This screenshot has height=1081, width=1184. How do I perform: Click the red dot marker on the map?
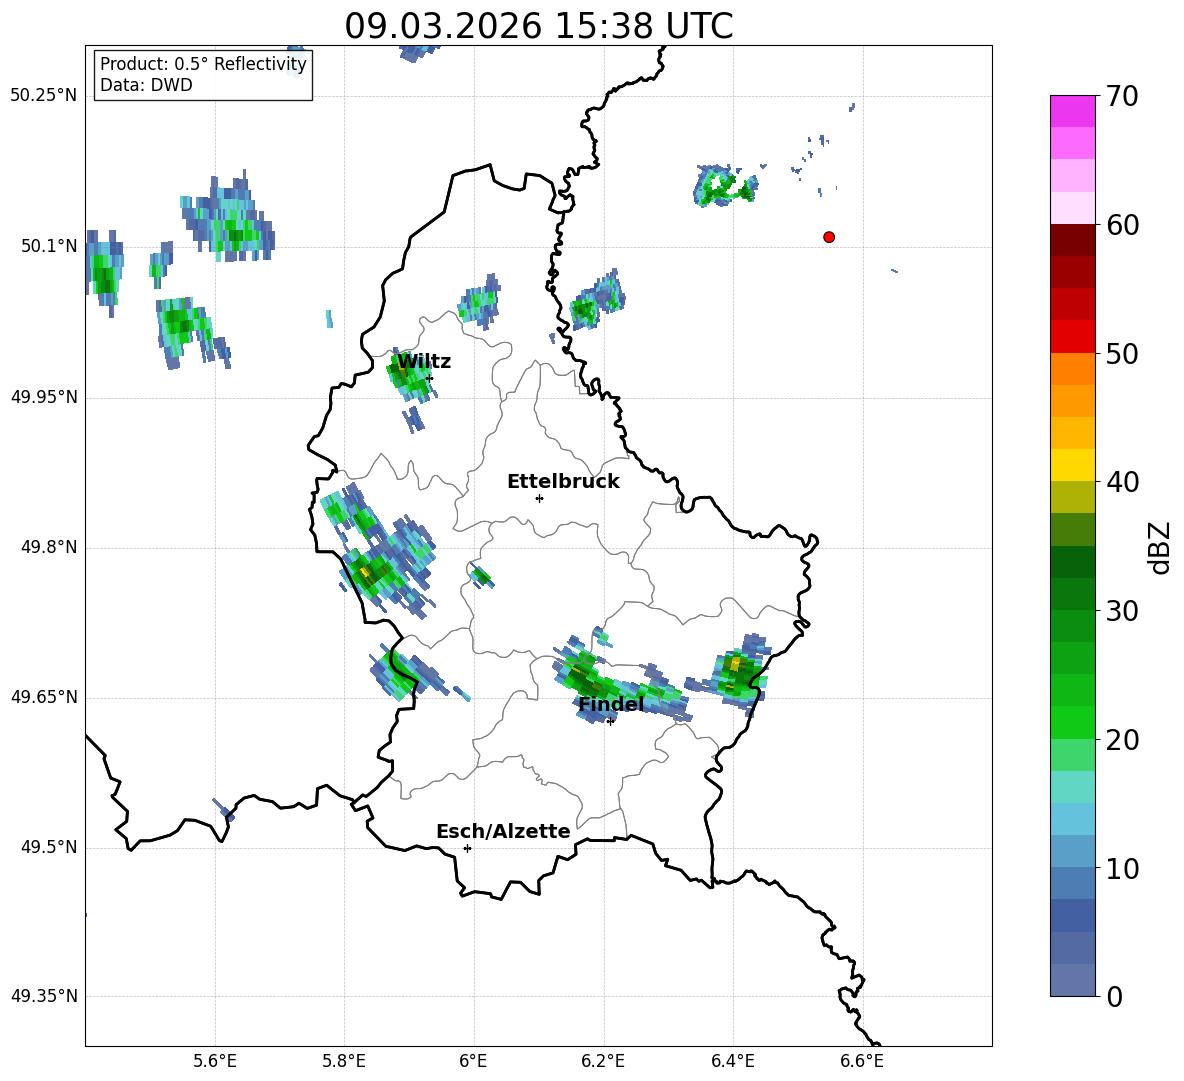pos(829,237)
